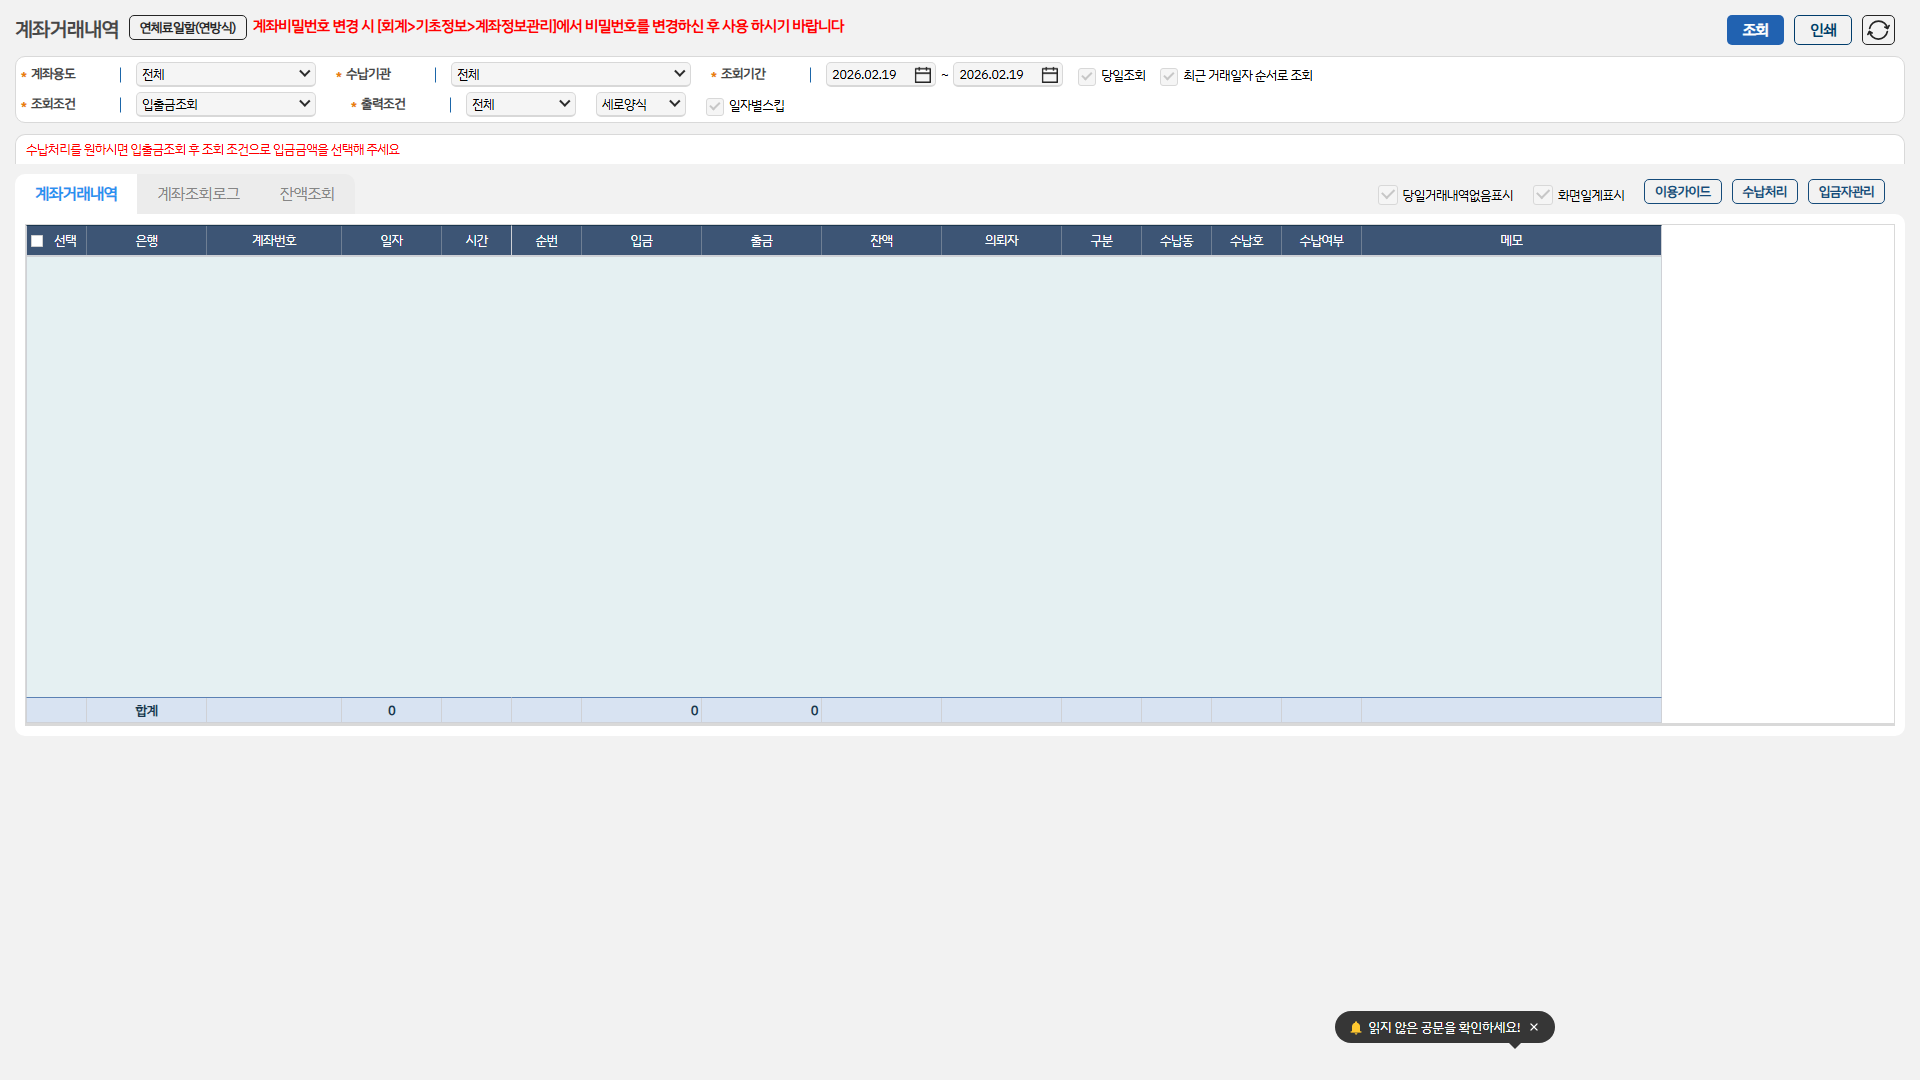This screenshot has width=1920, height=1080.
Task: Toggle the 화면일계표시 checkbox
Action: (1543, 195)
